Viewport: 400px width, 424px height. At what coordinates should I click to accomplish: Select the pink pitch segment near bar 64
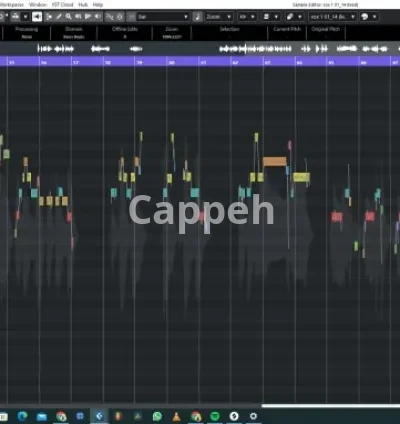pyautogui.click(x=290, y=145)
